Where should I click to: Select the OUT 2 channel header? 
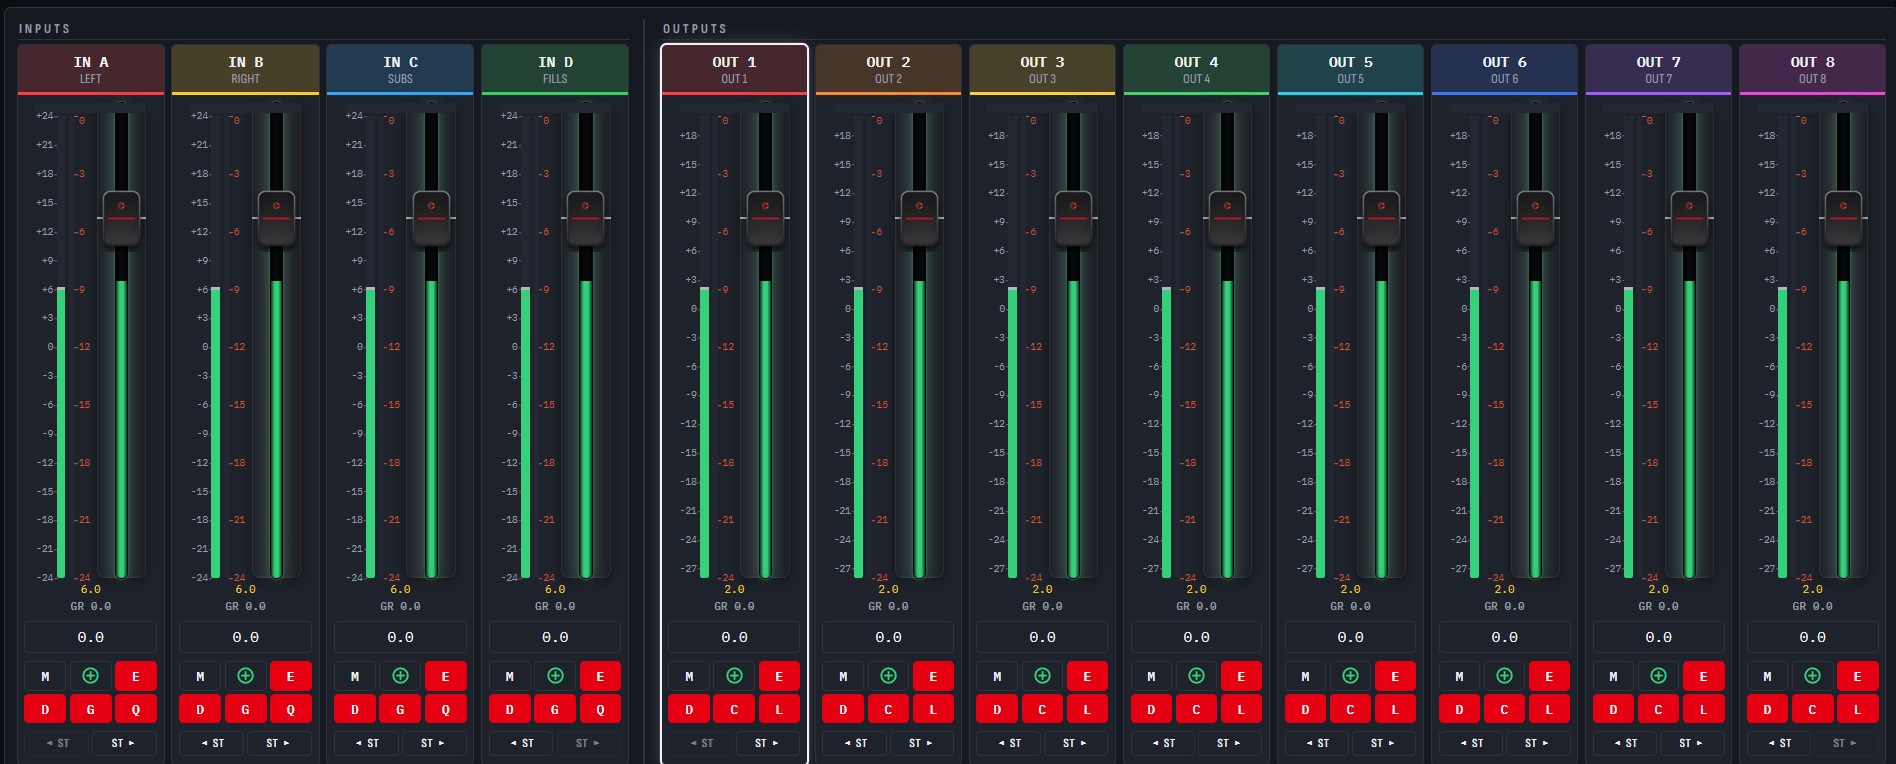tap(888, 69)
